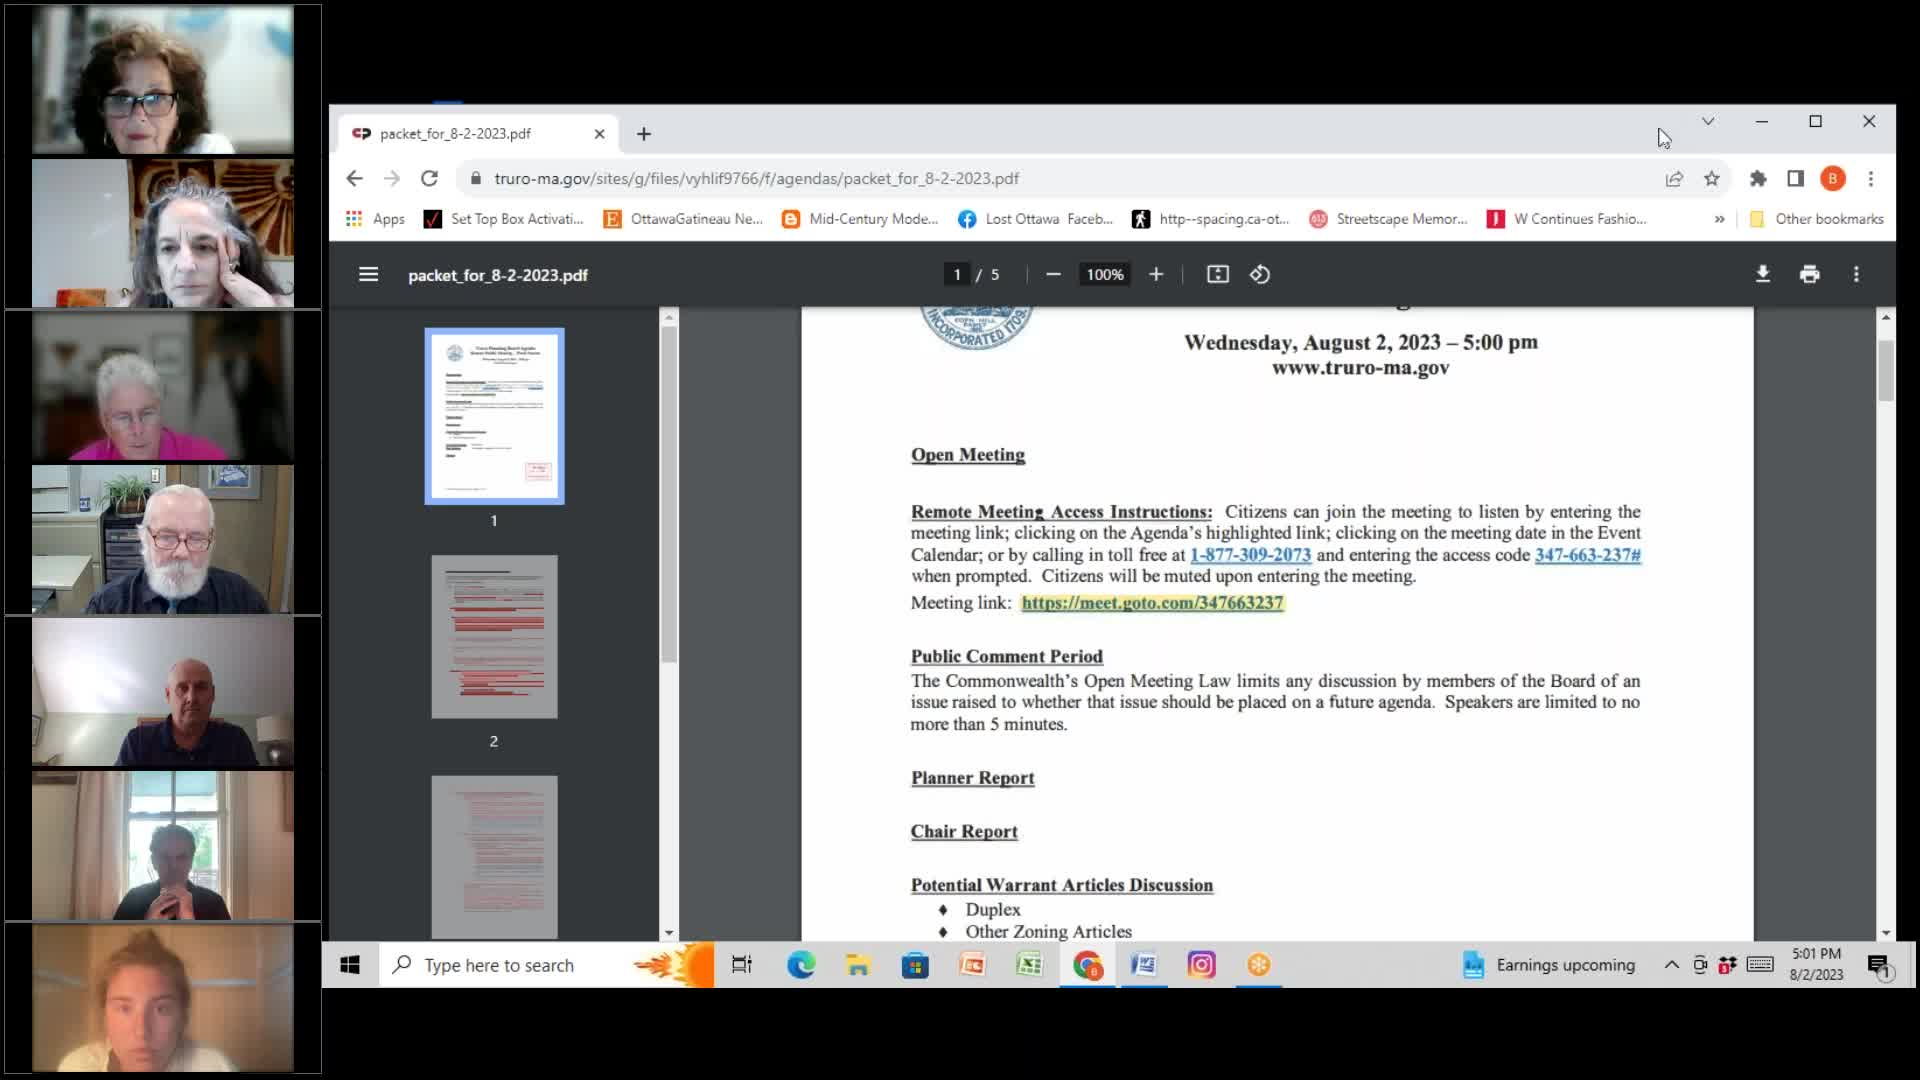Open PDF viewer more actions menu
The height and width of the screenshot is (1080, 1920).
(1857, 274)
